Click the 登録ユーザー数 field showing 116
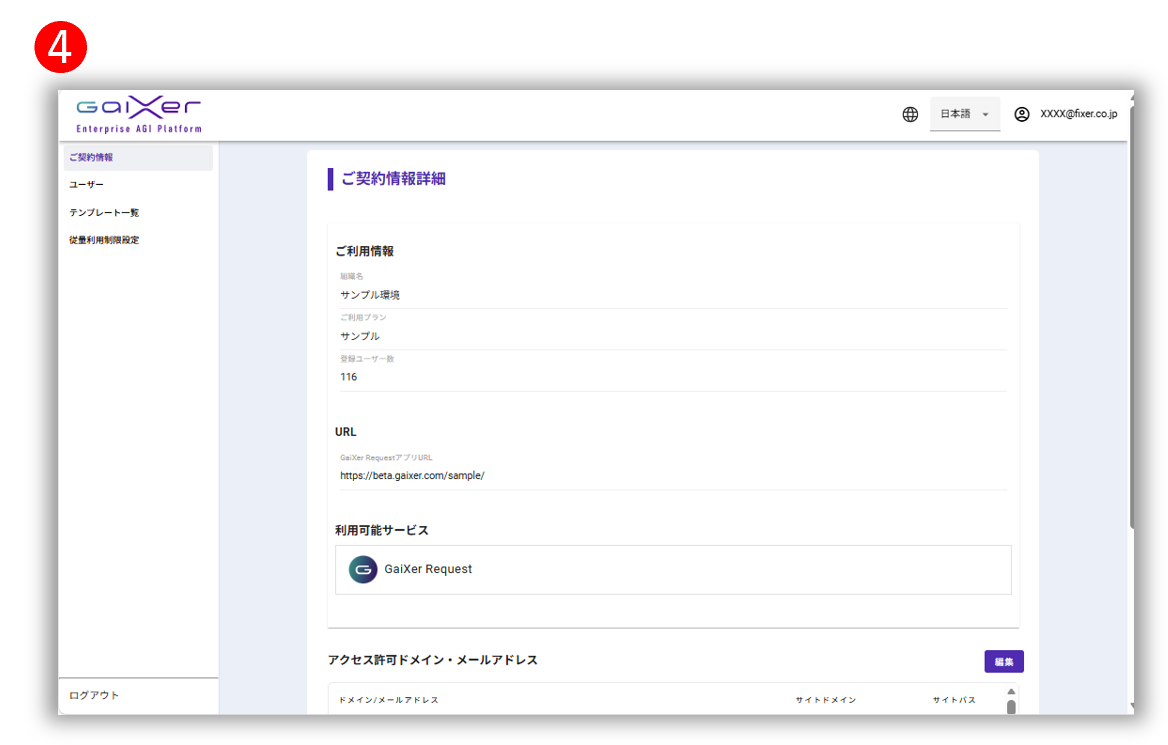The height and width of the screenshot is (745, 1168). (671, 377)
